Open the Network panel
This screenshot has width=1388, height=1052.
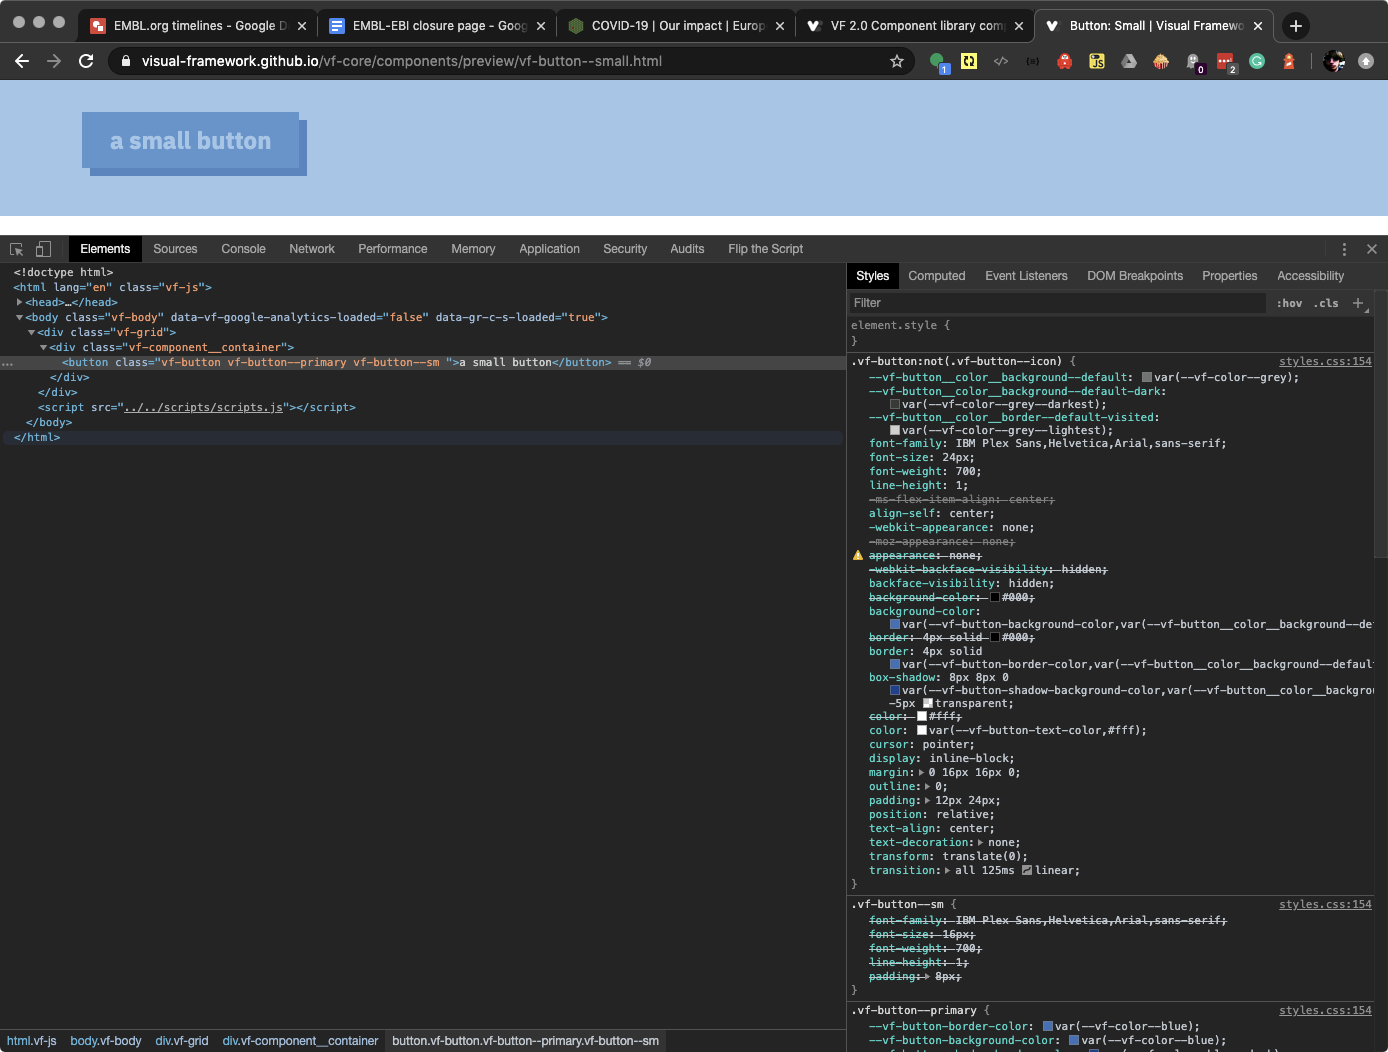311,248
